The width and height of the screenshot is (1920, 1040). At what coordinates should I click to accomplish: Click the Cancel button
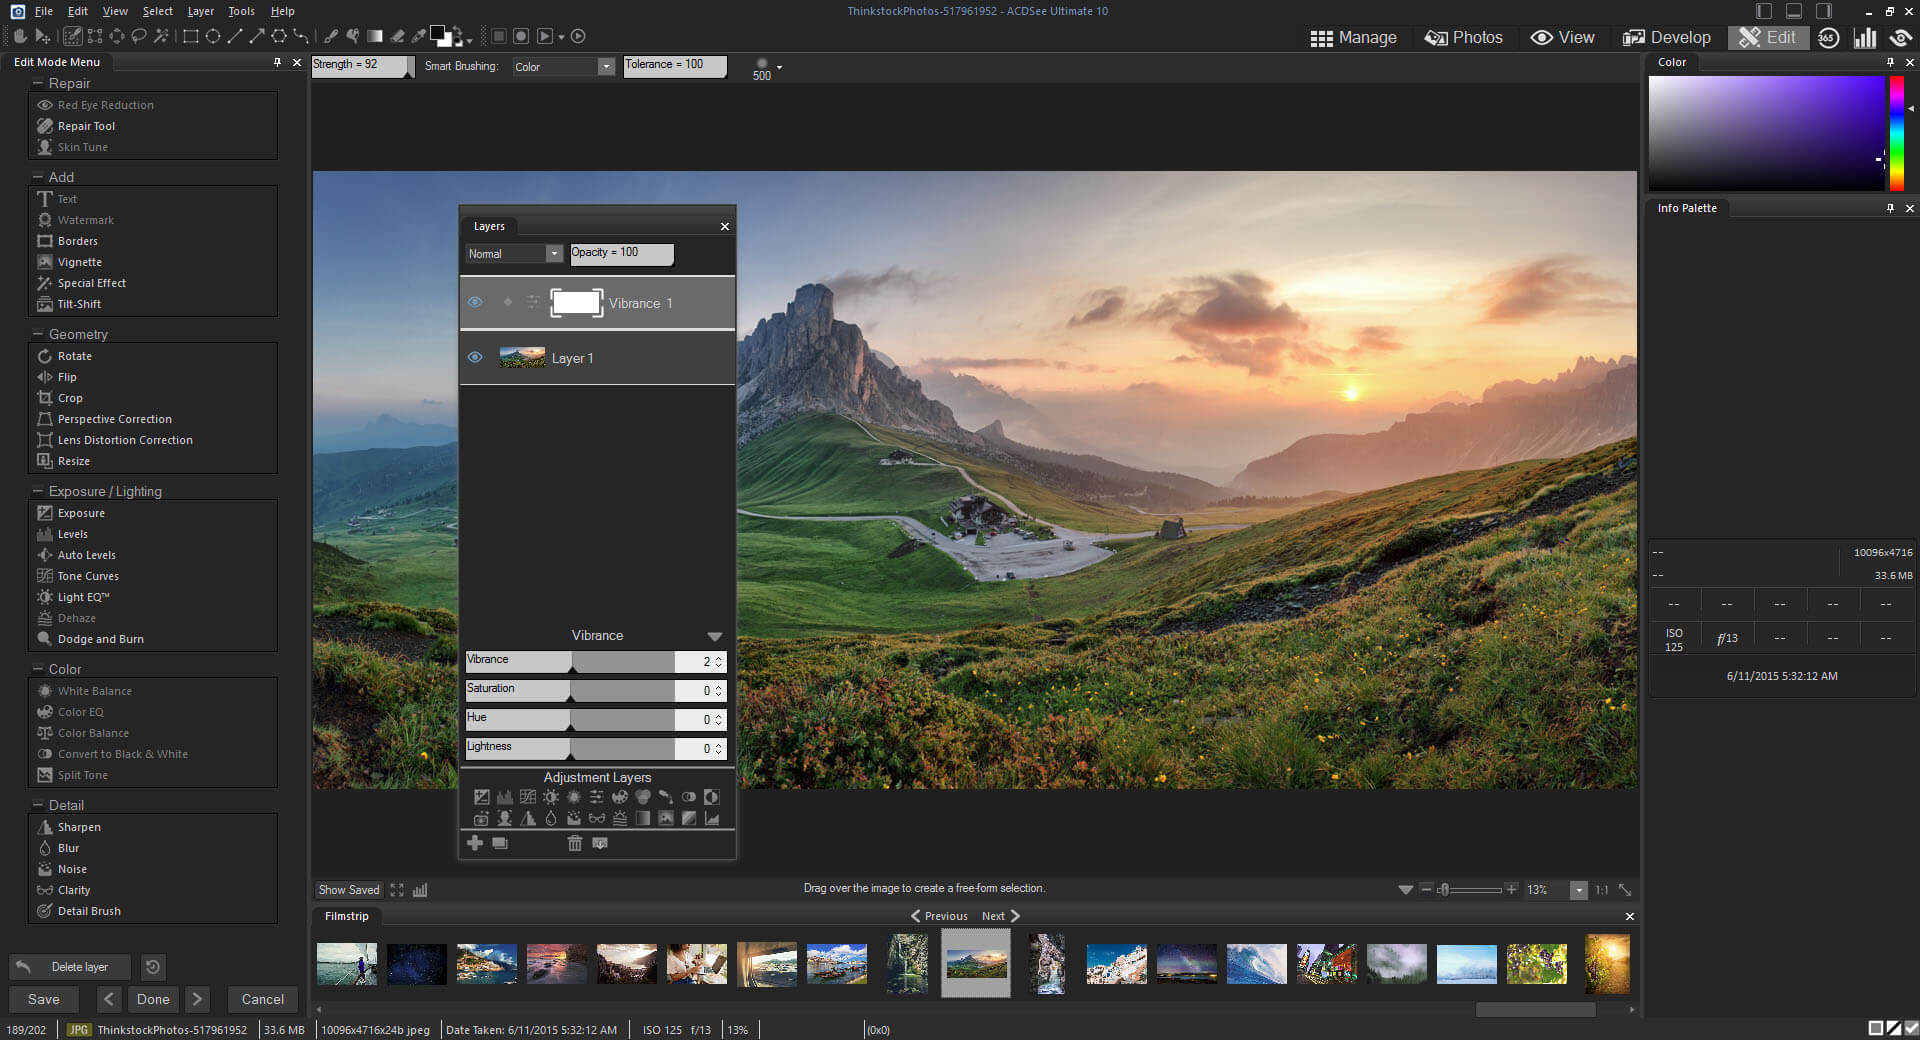coord(263,999)
